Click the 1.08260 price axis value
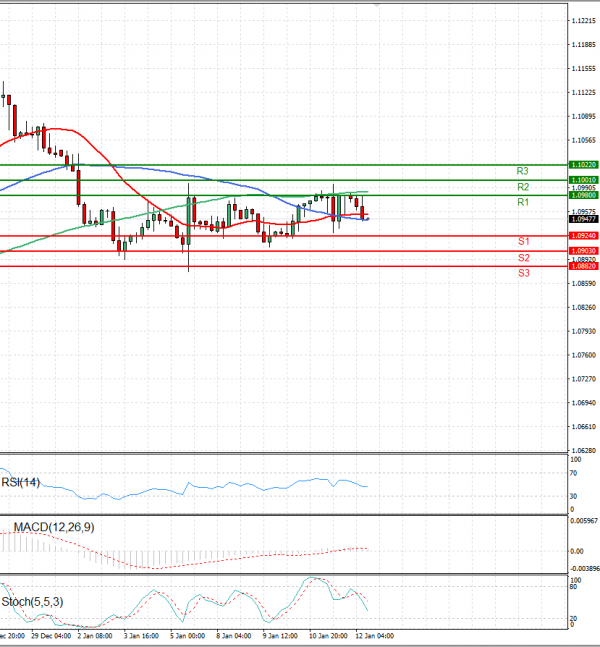The width and height of the screenshot is (600, 647). tap(583, 307)
